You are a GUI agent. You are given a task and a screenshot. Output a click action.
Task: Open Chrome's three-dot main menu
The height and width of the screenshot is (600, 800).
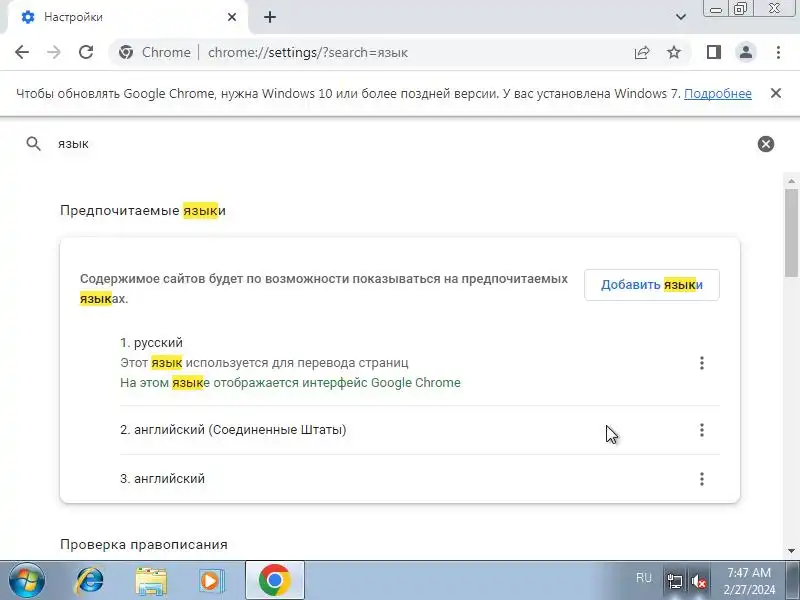(x=778, y=52)
